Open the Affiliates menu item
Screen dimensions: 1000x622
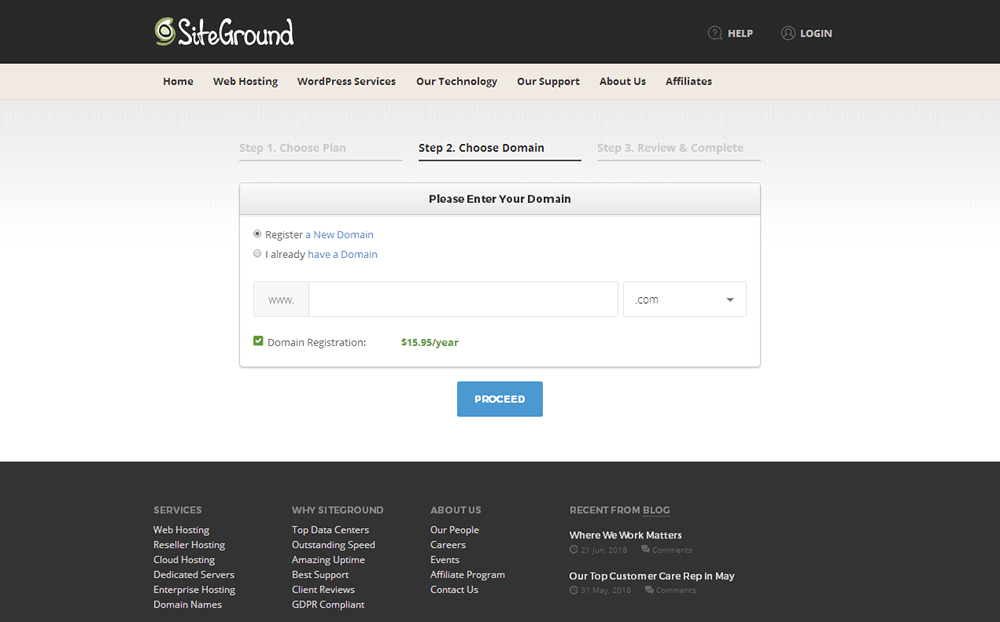pos(689,82)
